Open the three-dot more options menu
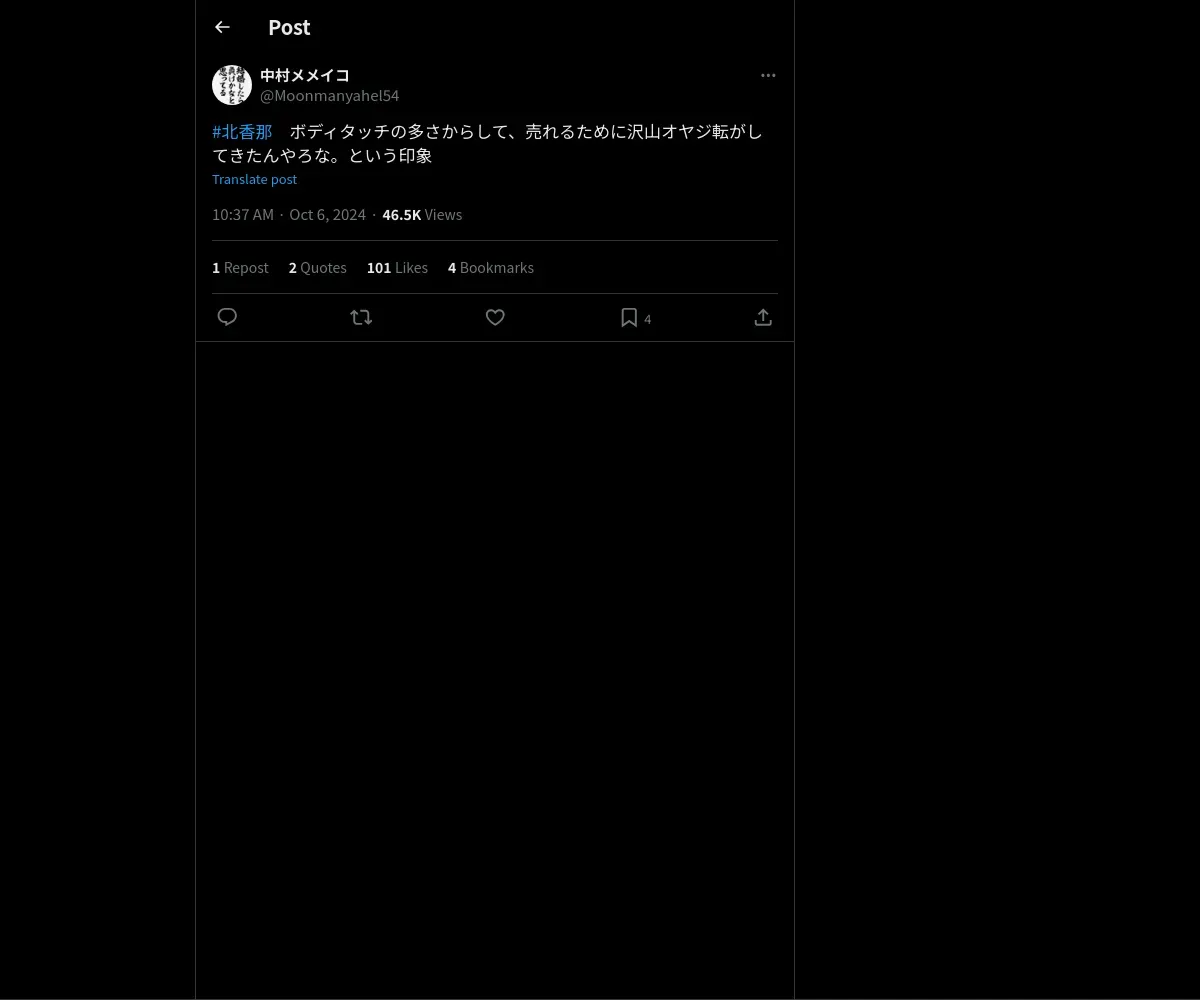 point(768,75)
